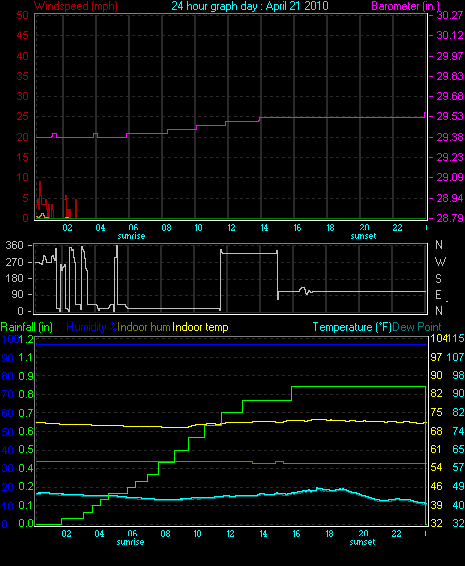Click the W compass label beside direction graph
The width and height of the screenshot is (465, 566).
[440, 261]
